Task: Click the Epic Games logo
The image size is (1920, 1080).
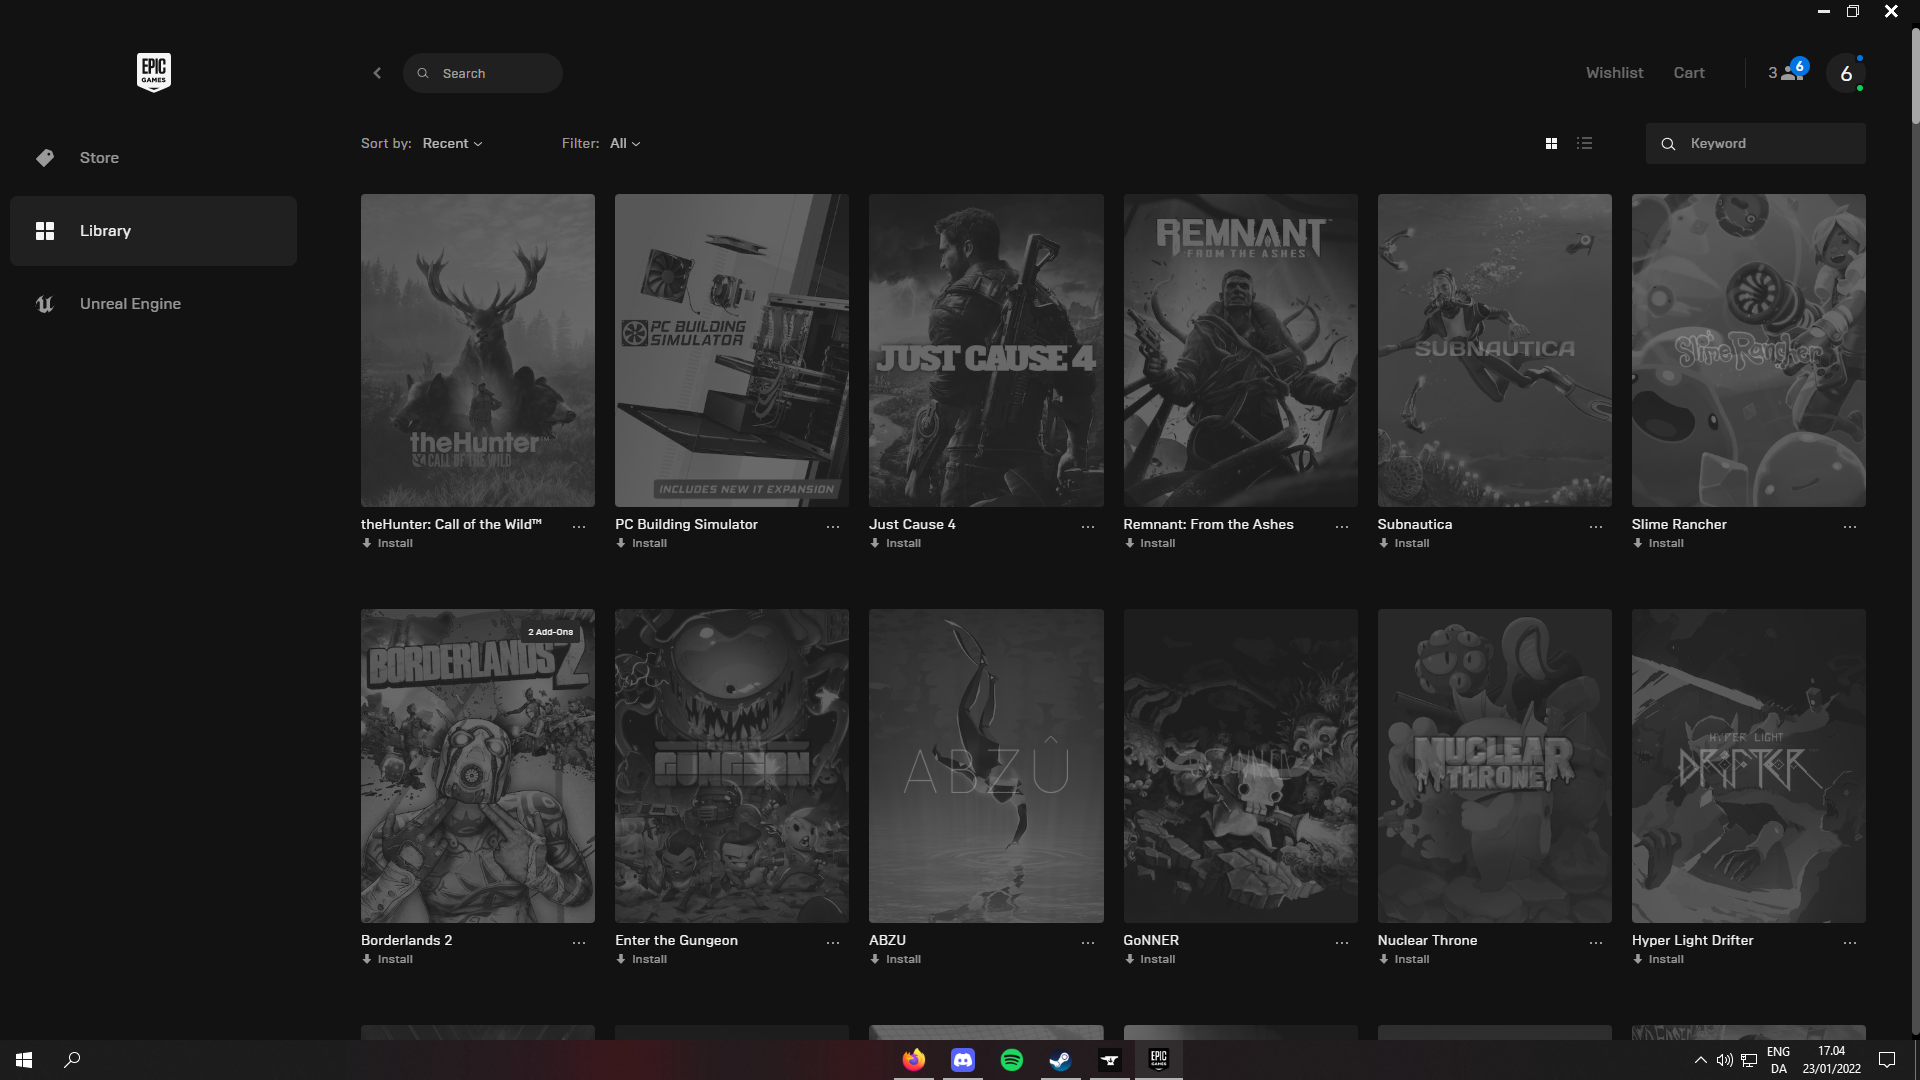Action: [x=153, y=72]
